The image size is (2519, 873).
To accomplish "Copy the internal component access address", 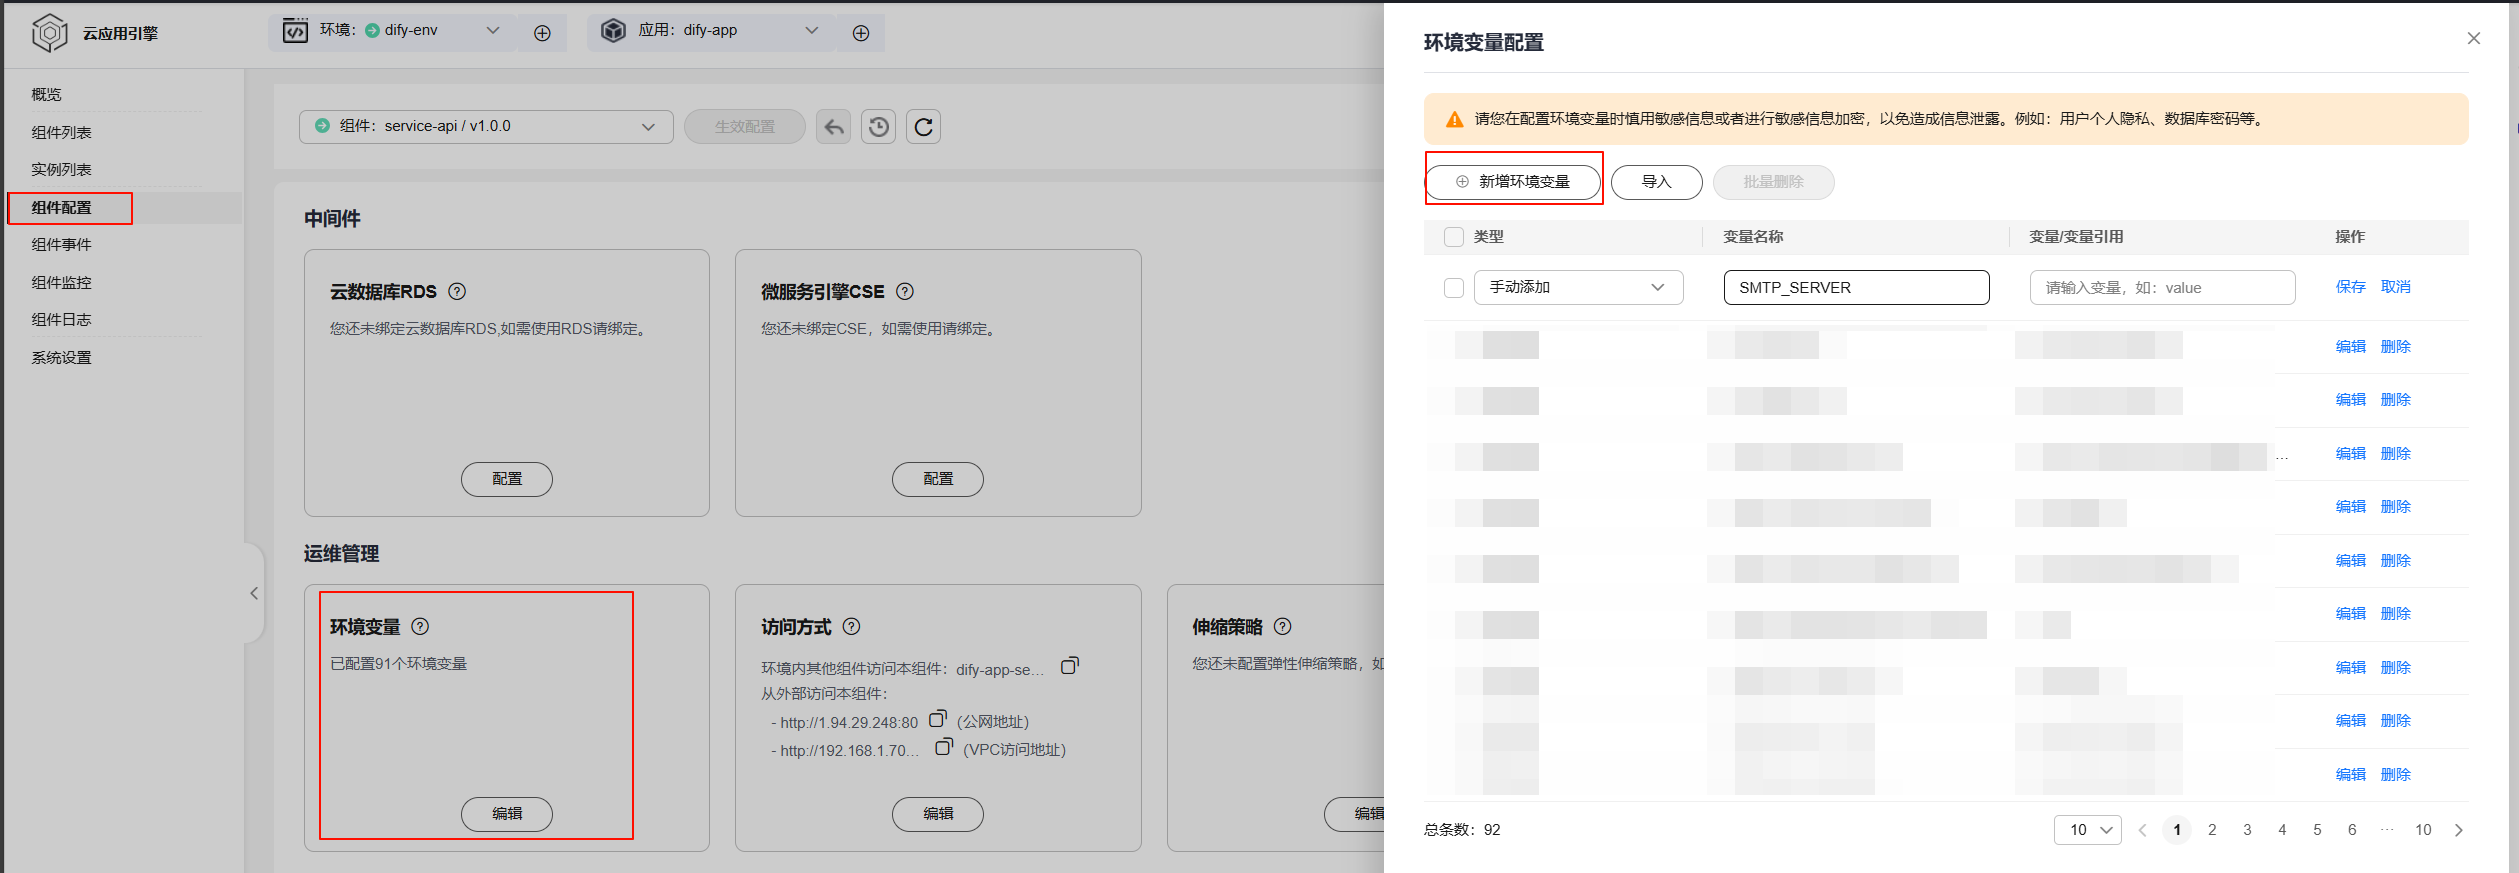I will [1070, 666].
